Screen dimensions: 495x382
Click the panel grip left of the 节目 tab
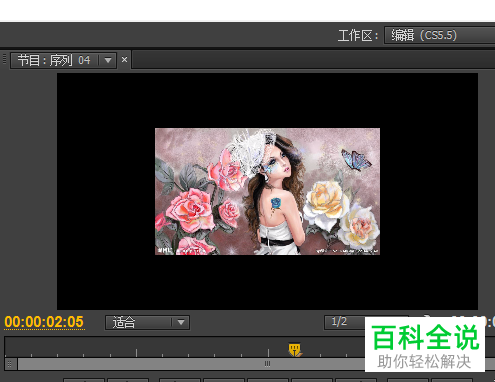[4, 59]
